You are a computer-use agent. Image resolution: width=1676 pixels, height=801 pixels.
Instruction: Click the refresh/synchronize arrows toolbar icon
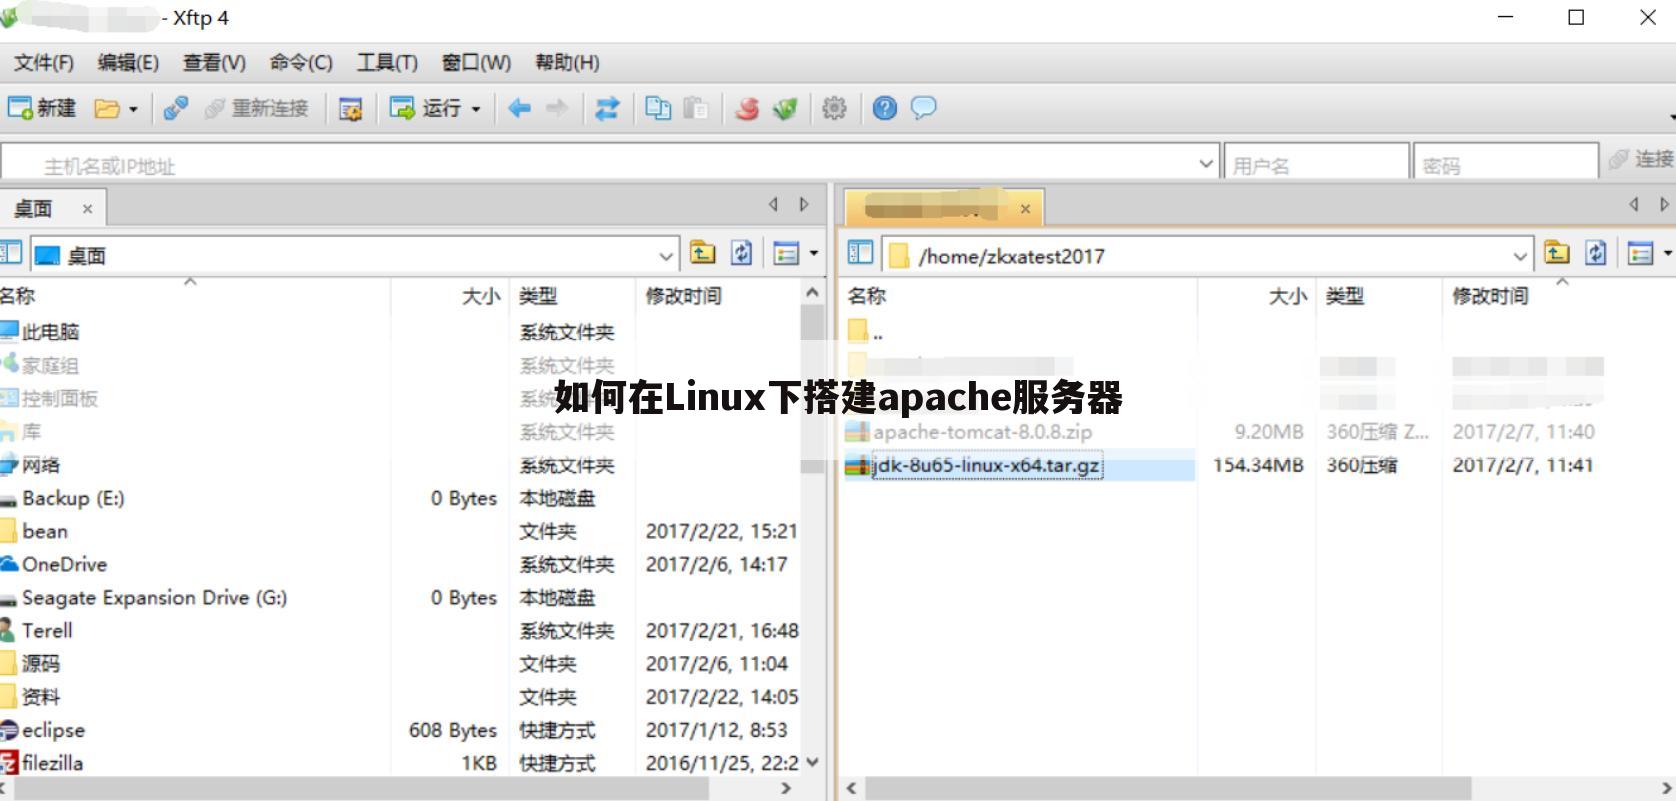coord(607,108)
